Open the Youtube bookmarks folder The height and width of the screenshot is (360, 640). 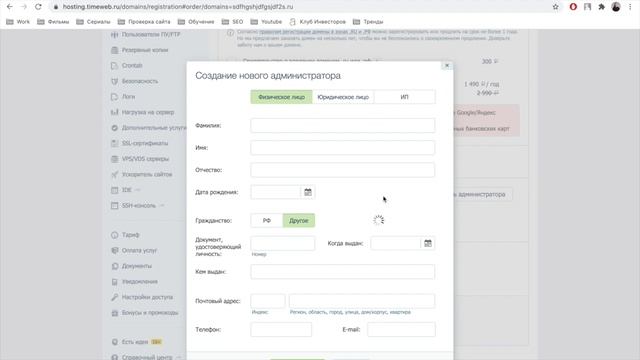click(266, 22)
